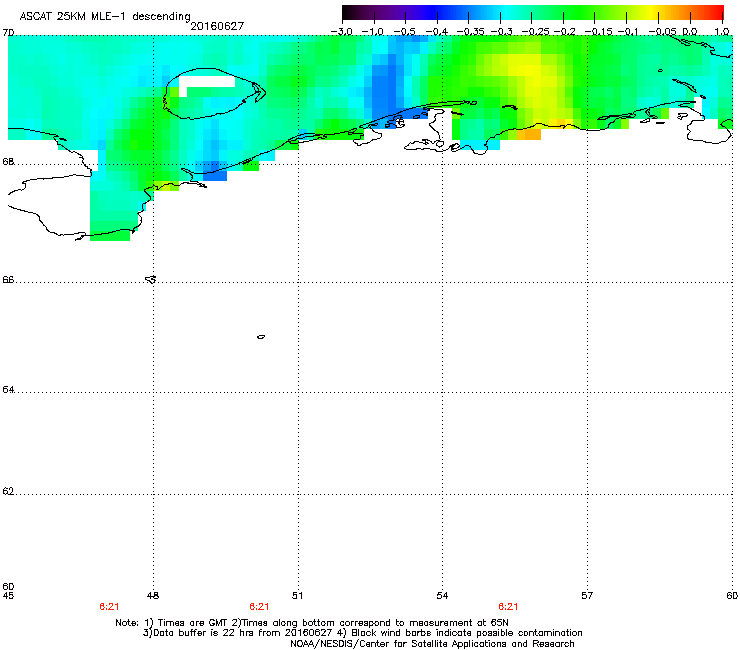Click the large island outline near longitude 49
The width and height of the screenshot is (740, 650).
tap(214, 93)
